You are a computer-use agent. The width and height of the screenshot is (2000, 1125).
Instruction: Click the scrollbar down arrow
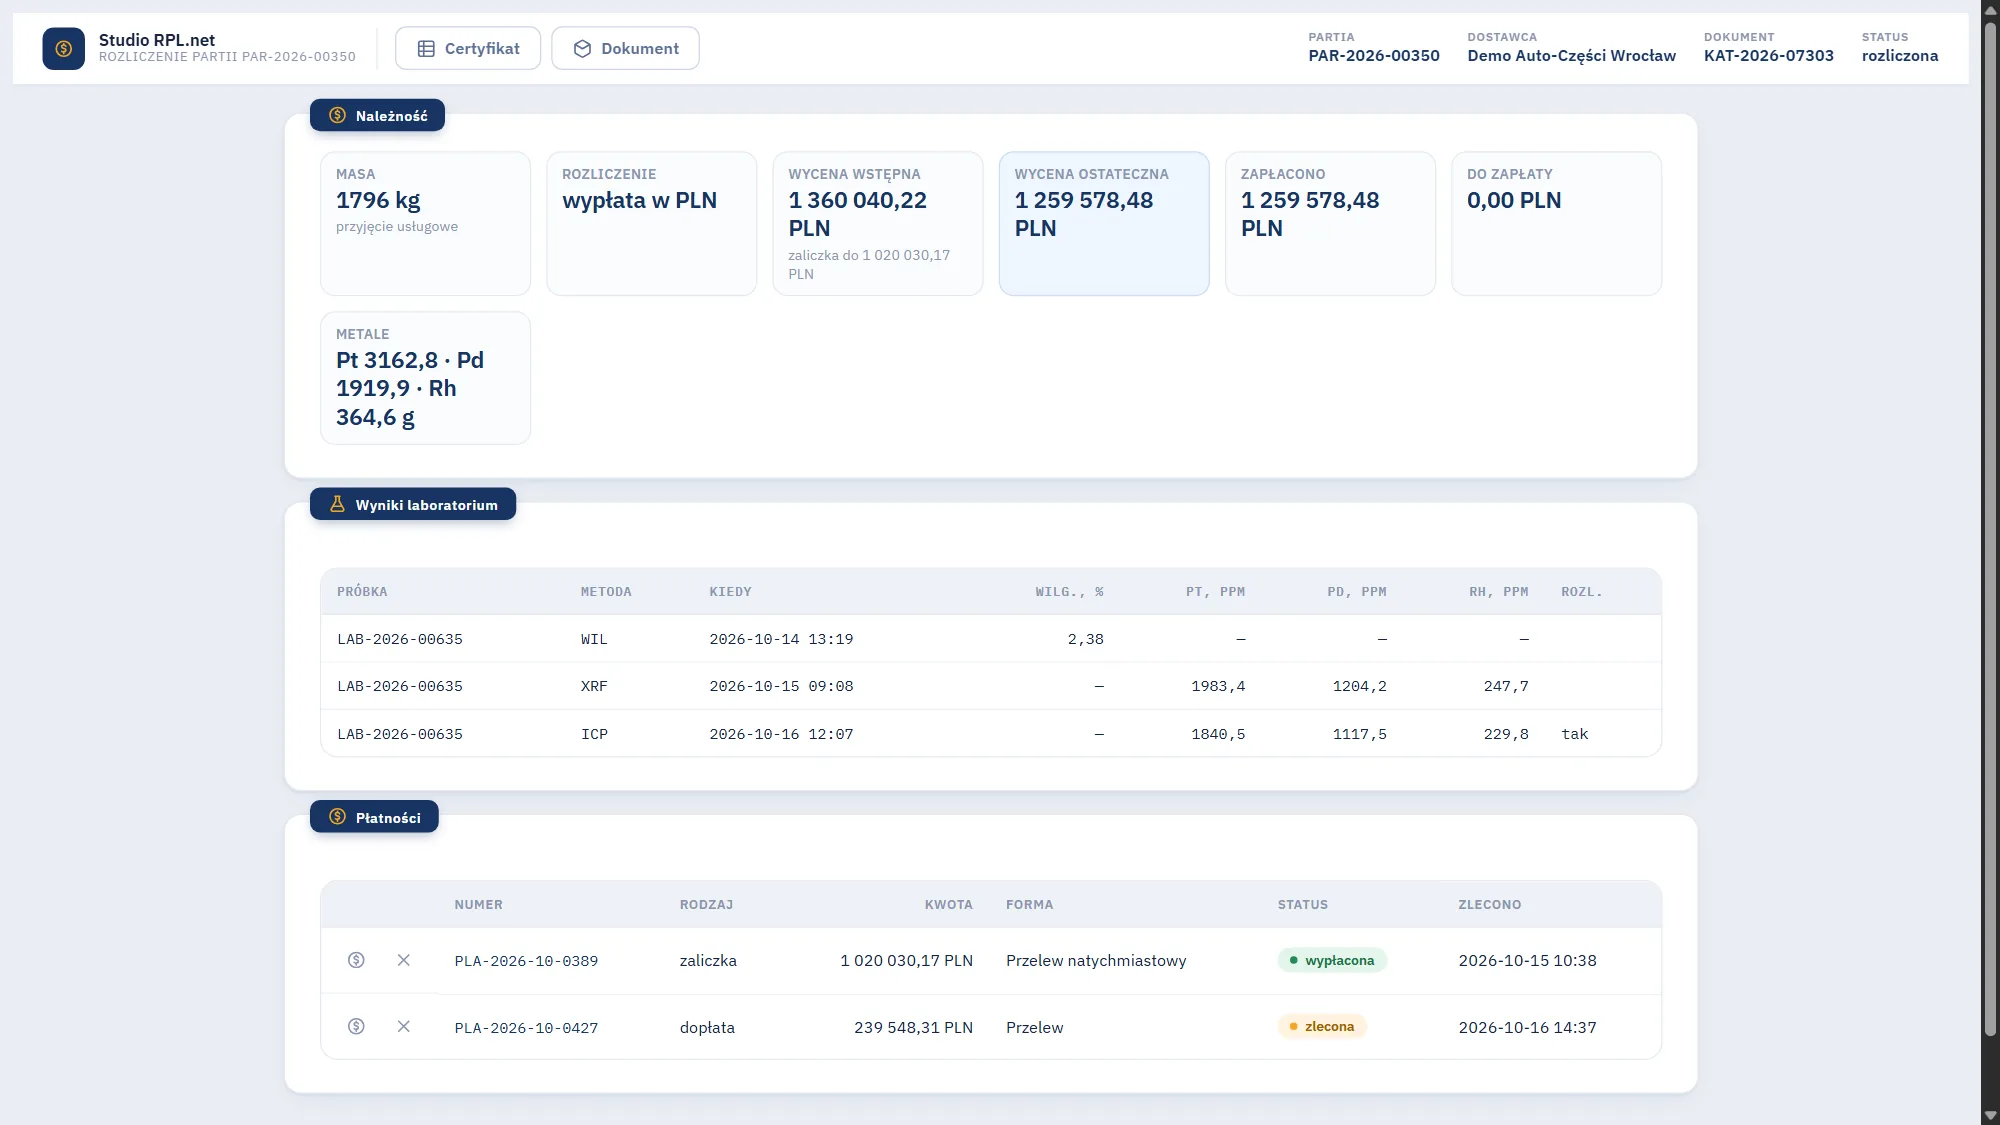[x=1990, y=1115]
